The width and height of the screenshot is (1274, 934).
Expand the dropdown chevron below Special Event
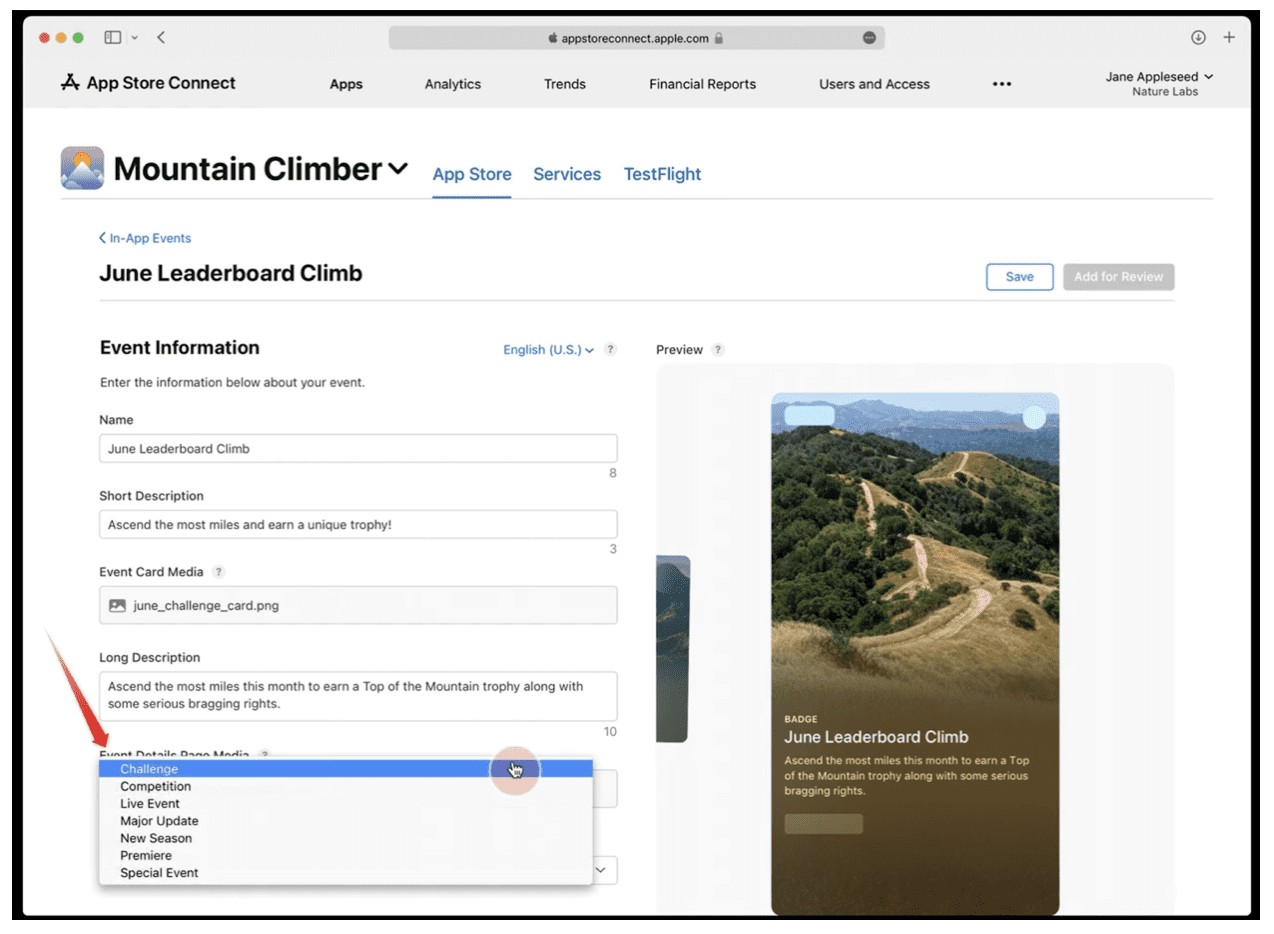coord(599,870)
